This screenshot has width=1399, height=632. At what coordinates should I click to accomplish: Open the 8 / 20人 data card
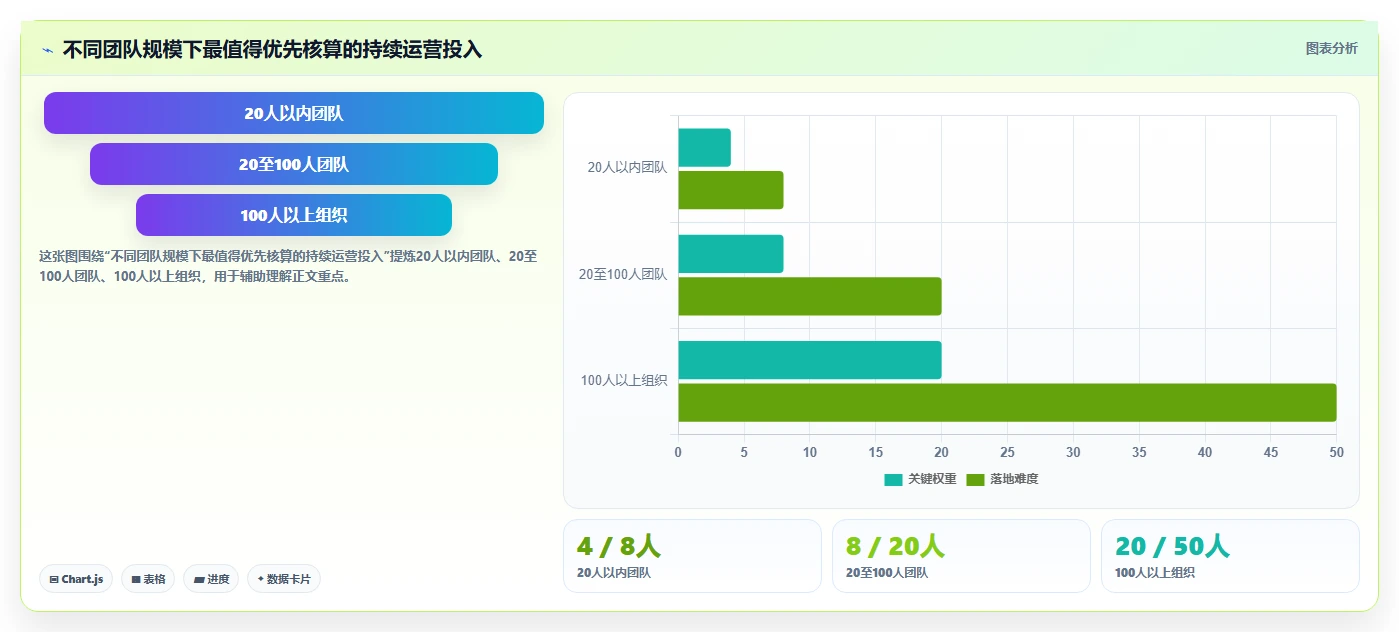click(961, 556)
